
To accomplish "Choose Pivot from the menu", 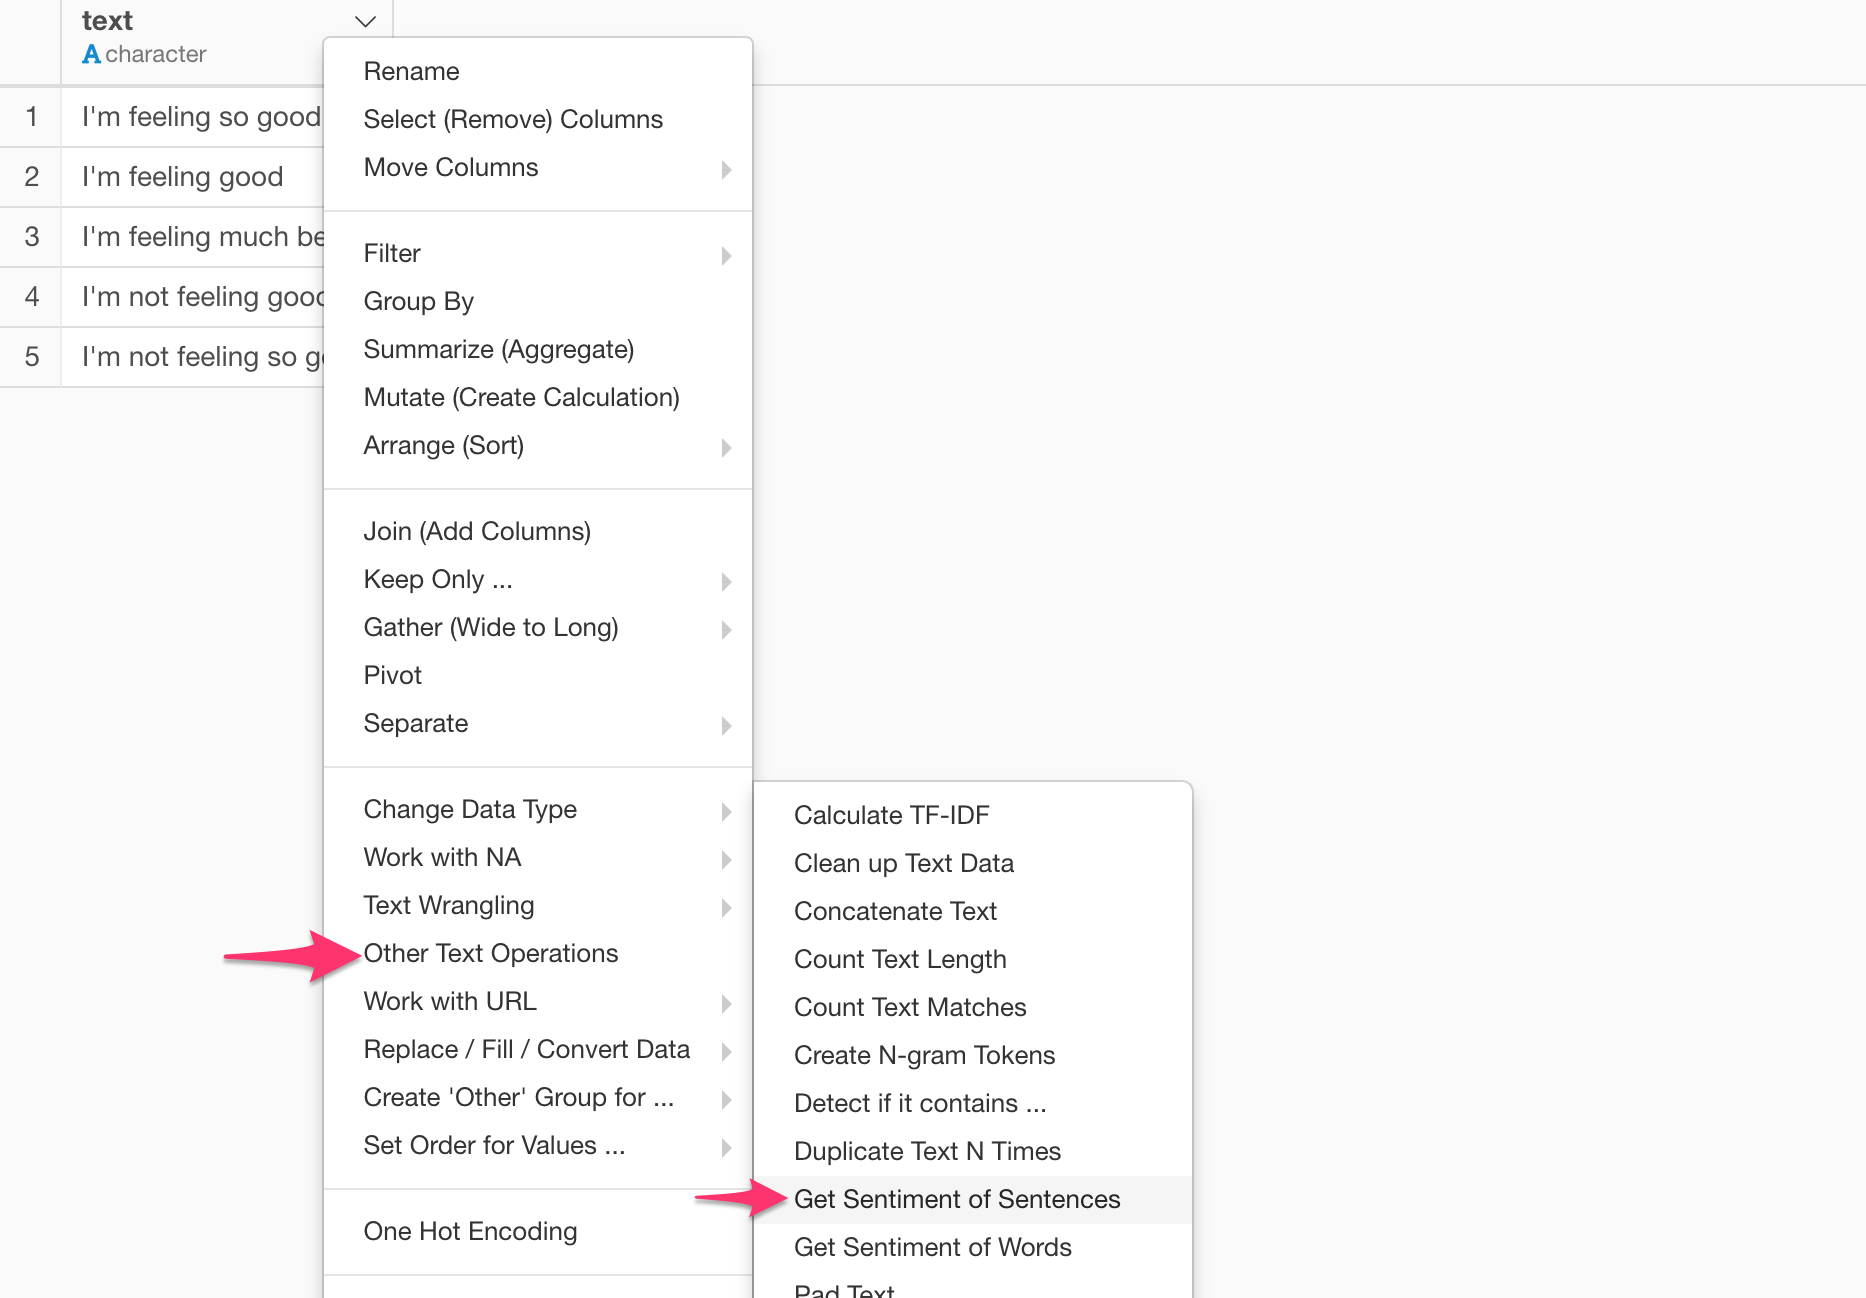I will pyautogui.click(x=392, y=675).
